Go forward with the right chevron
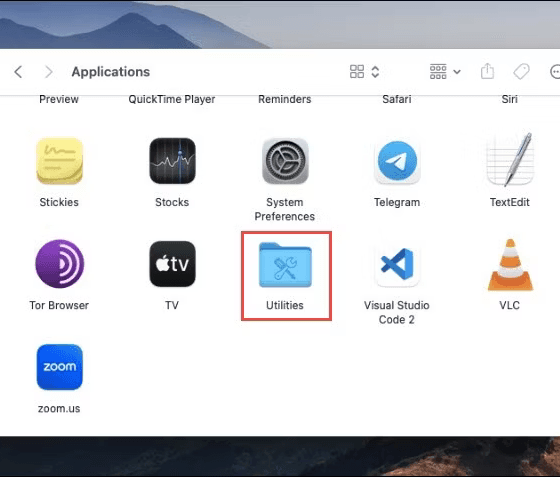560x477 pixels. 49,72
